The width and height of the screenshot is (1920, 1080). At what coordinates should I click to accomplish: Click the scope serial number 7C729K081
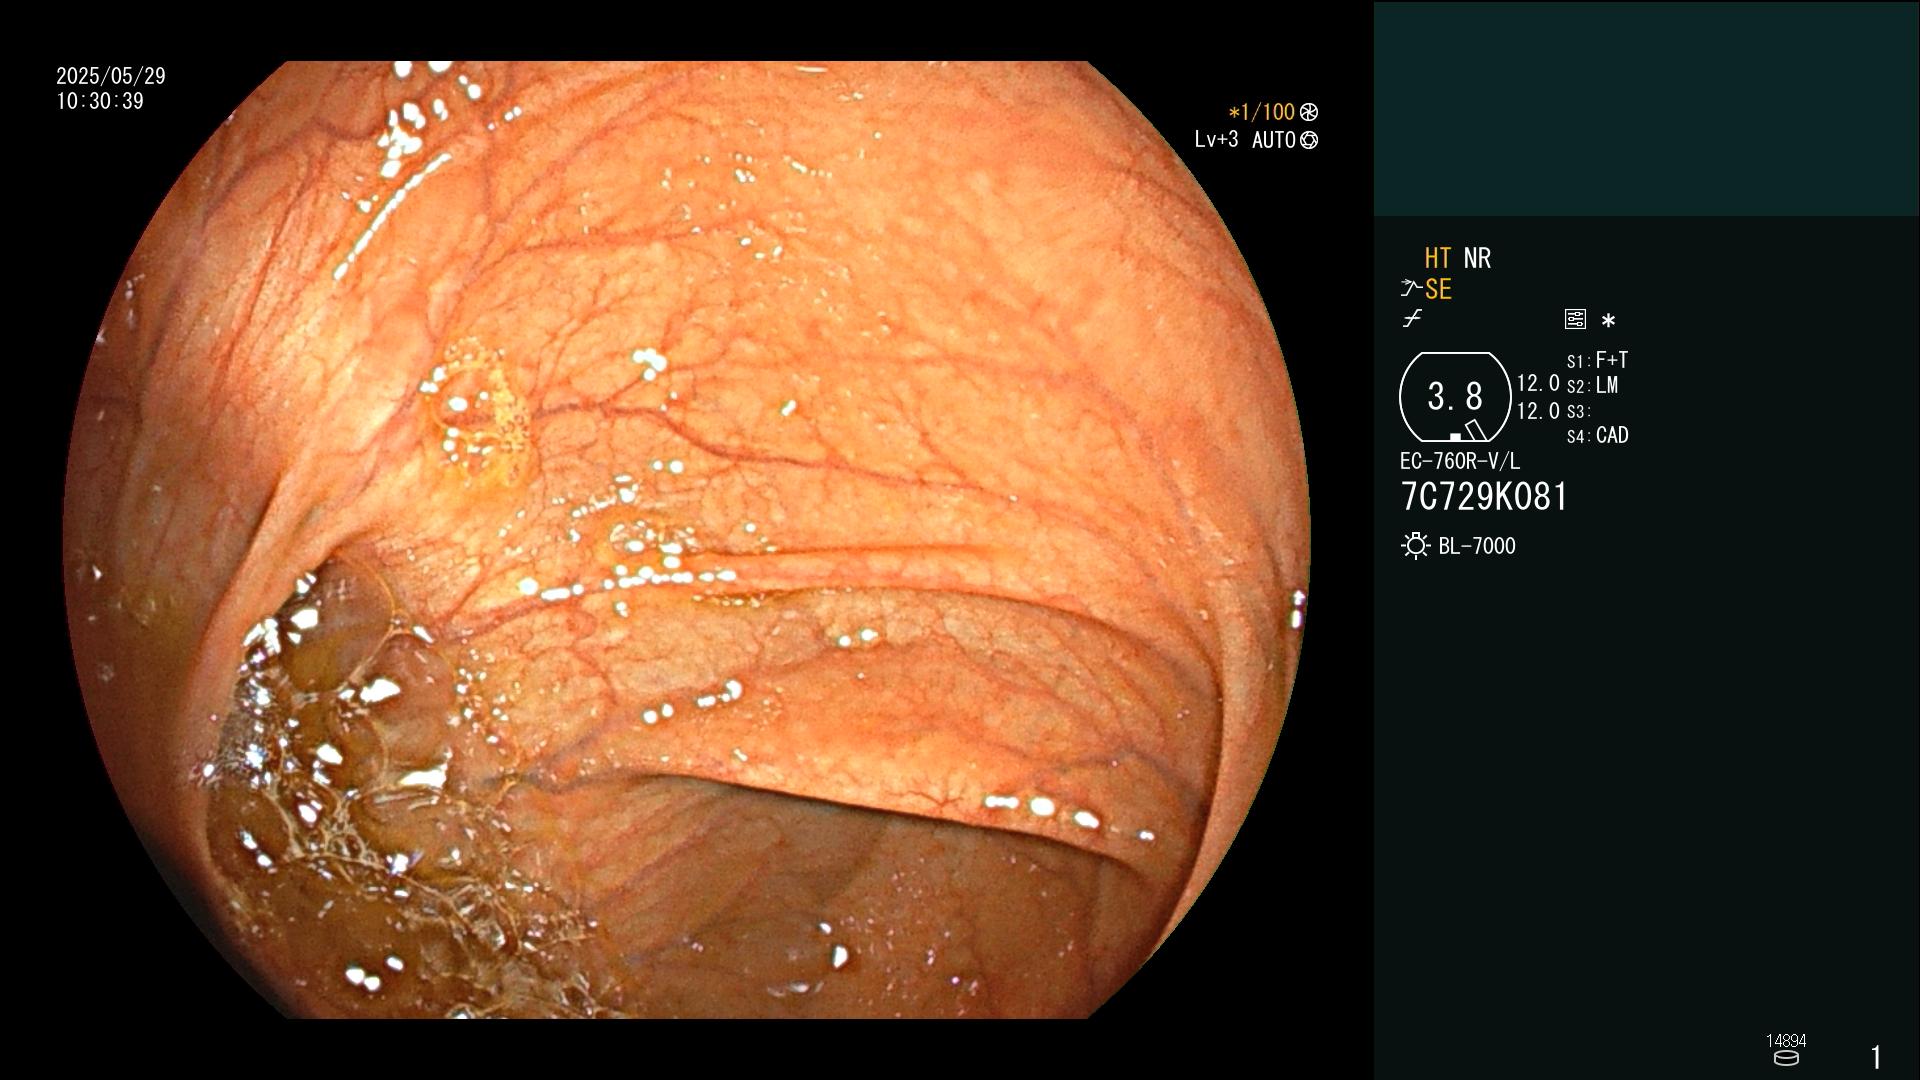[x=1484, y=497]
